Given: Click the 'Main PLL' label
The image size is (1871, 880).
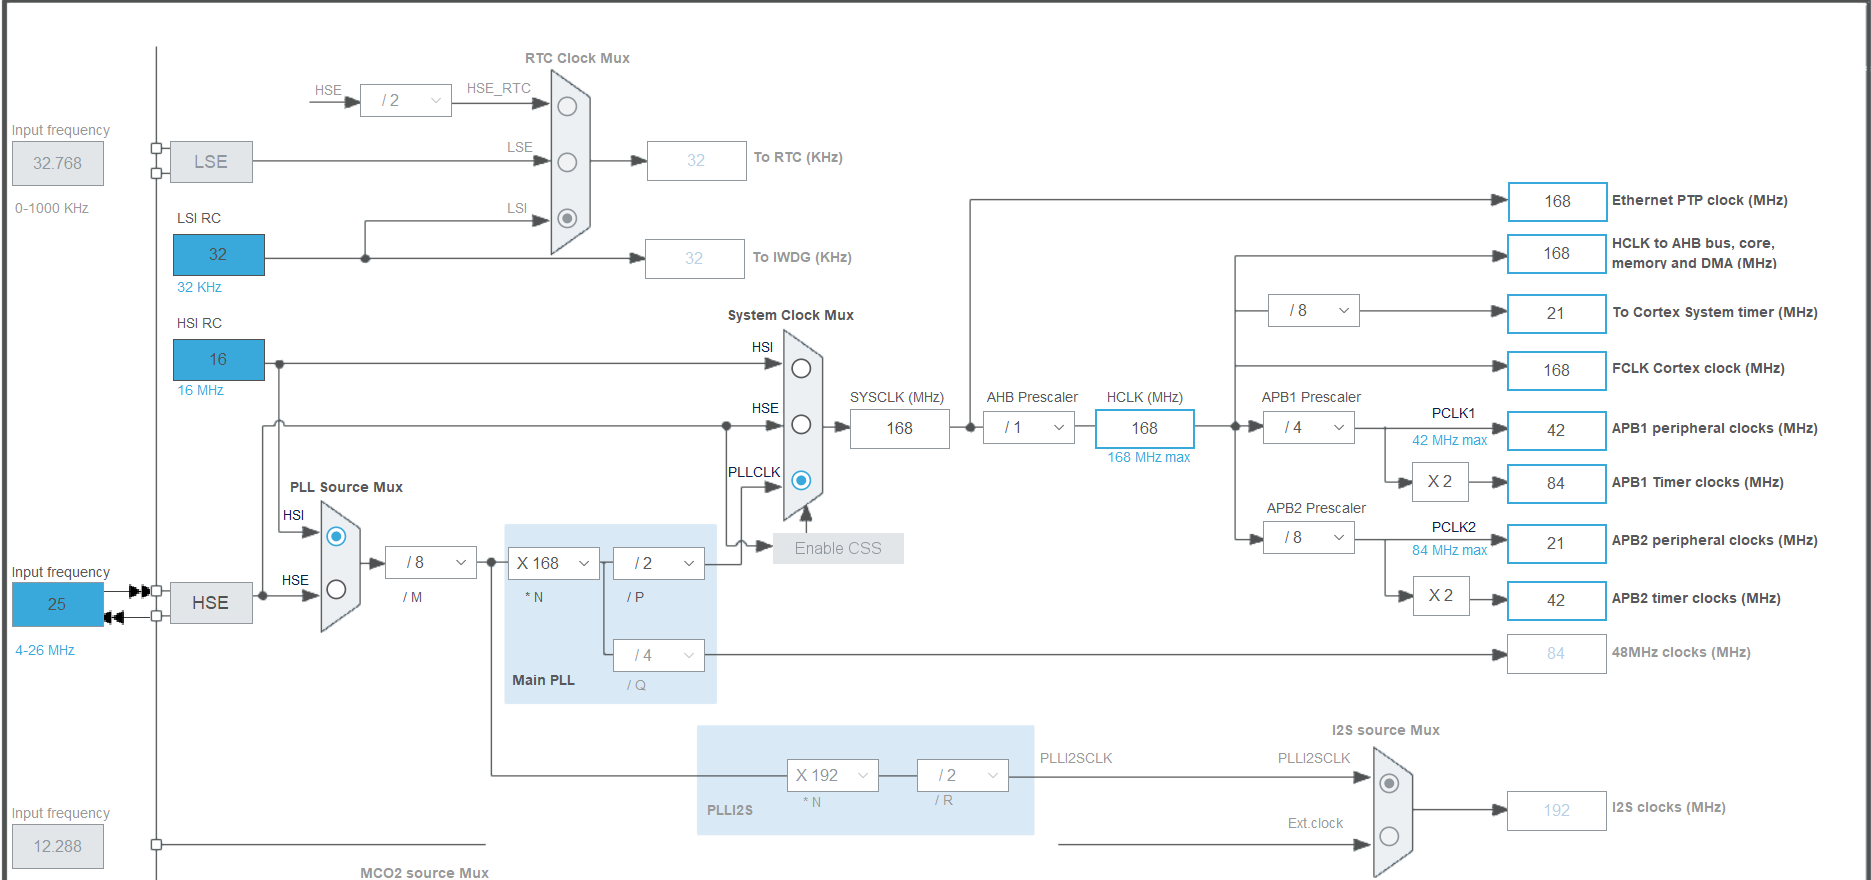Looking at the screenshot, I should [x=544, y=681].
